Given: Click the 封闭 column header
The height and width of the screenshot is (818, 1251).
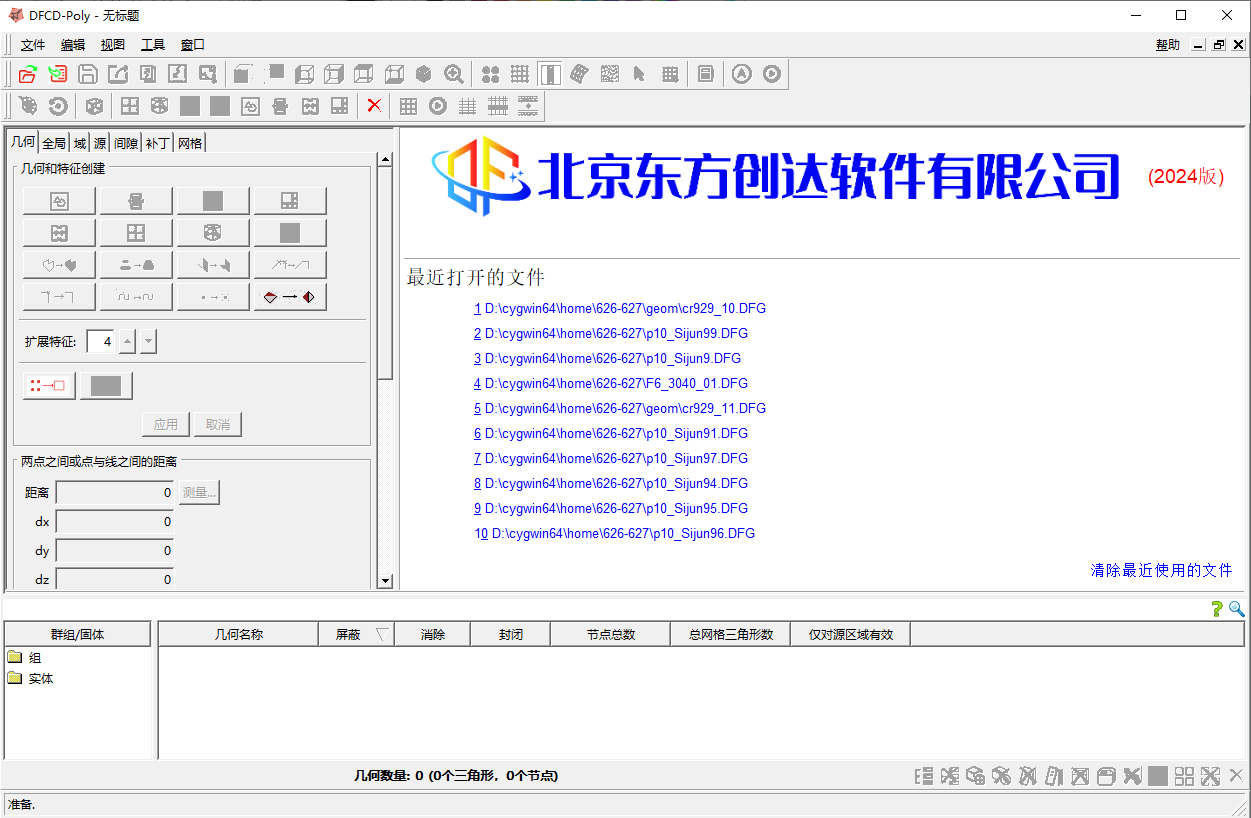Looking at the screenshot, I should (x=511, y=634).
